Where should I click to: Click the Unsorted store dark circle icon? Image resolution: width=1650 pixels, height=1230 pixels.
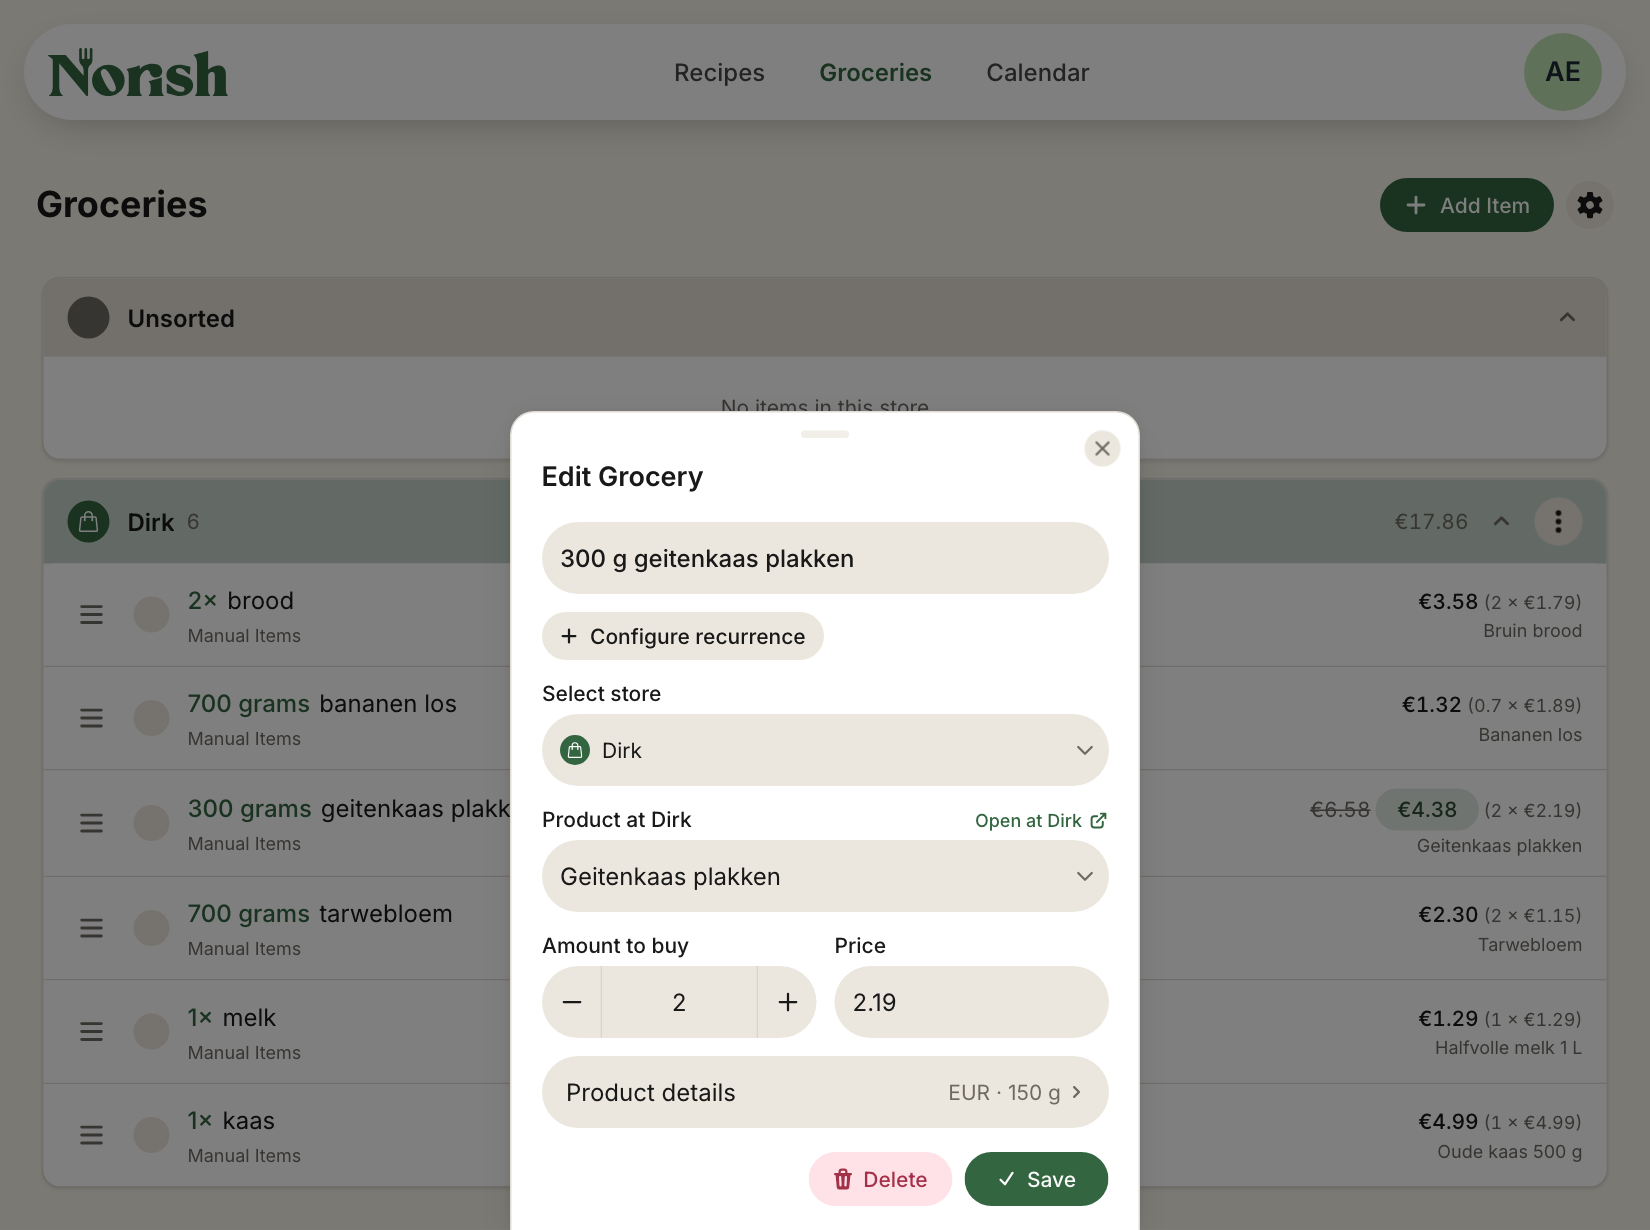[88, 318]
